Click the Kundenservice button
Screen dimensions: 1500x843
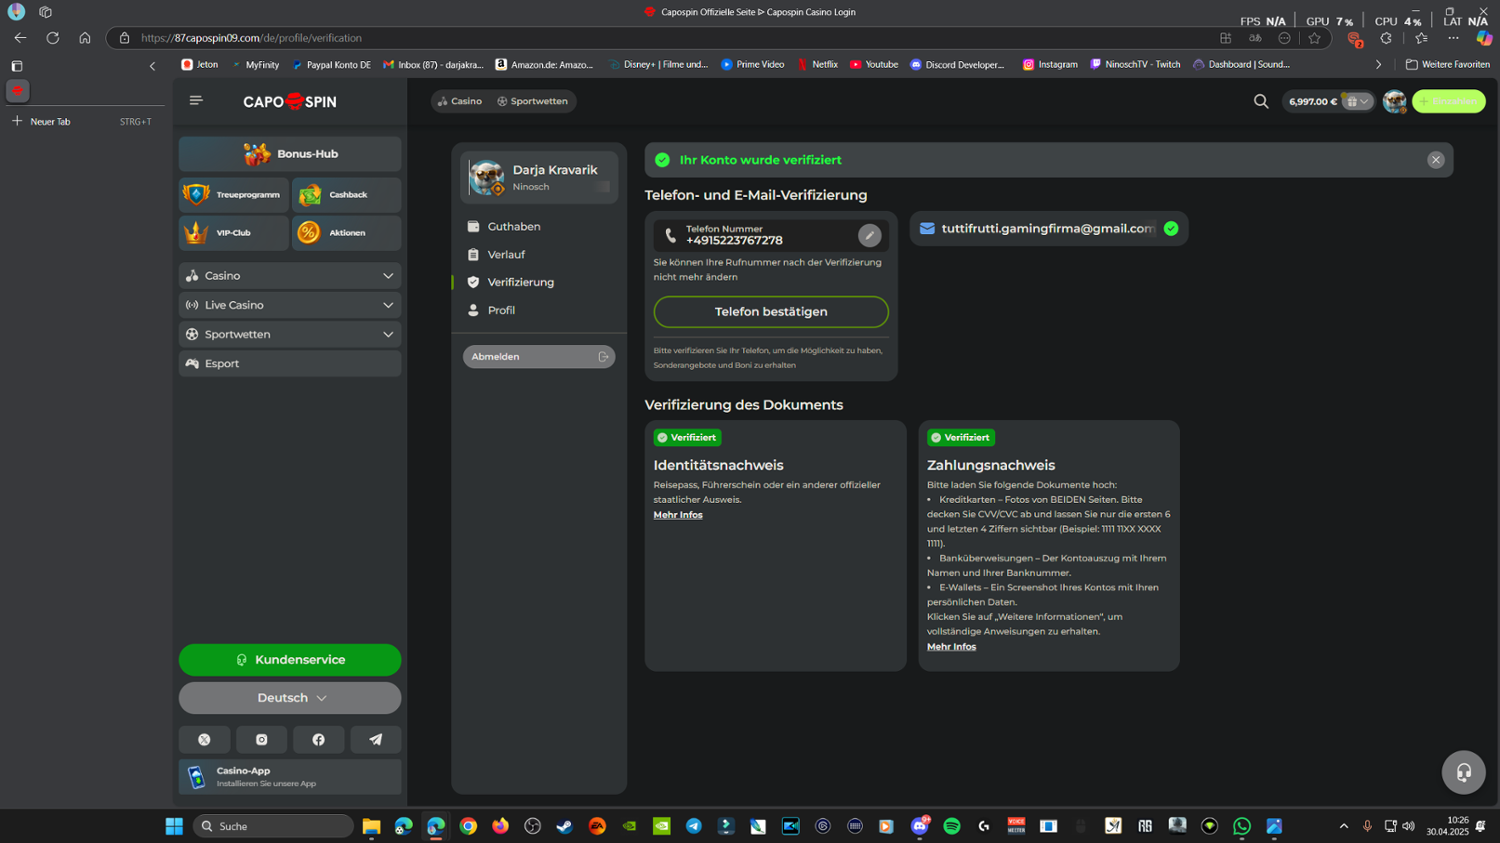290,660
